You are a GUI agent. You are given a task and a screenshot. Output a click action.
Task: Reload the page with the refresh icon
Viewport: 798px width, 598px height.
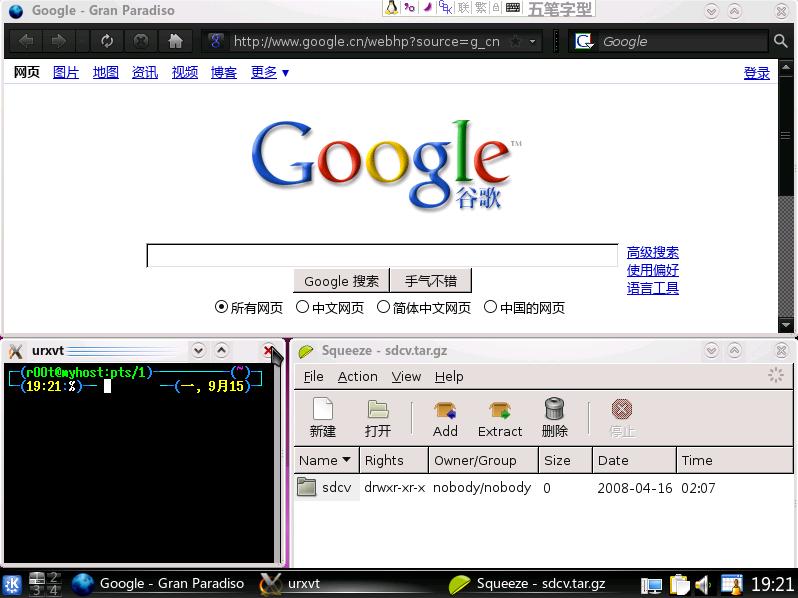pyautogui.click(x=107, y=41)
